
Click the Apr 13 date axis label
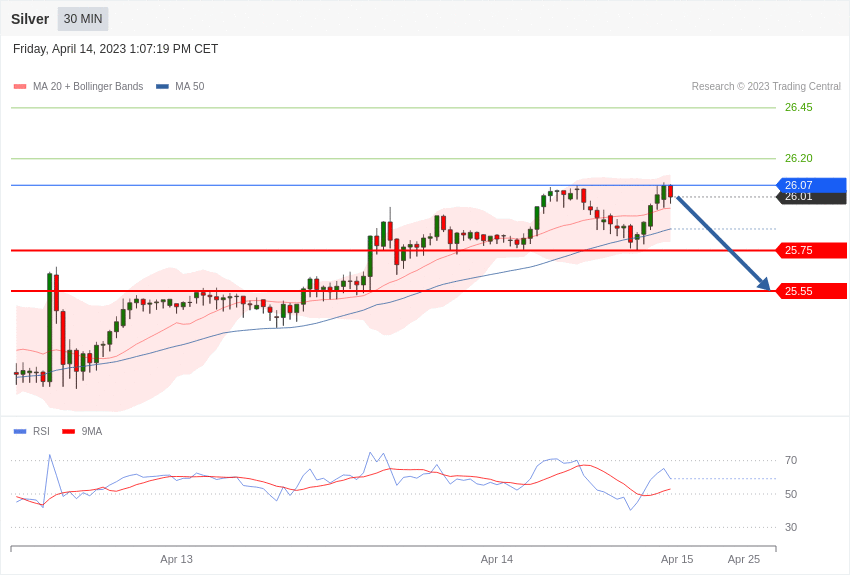pos(176,559)
